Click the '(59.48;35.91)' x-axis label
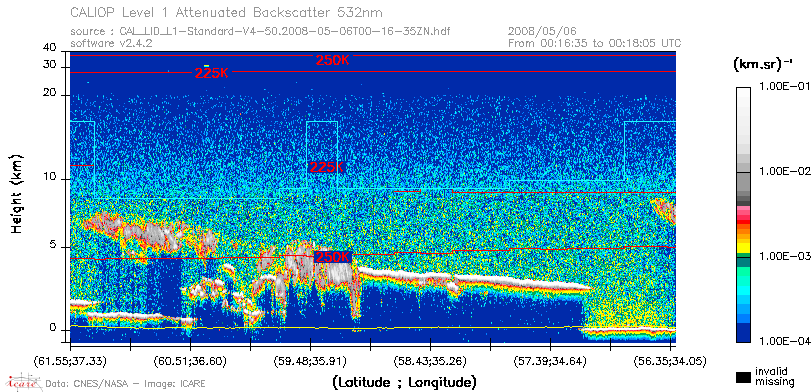811x392 pixels. [310, 361]
